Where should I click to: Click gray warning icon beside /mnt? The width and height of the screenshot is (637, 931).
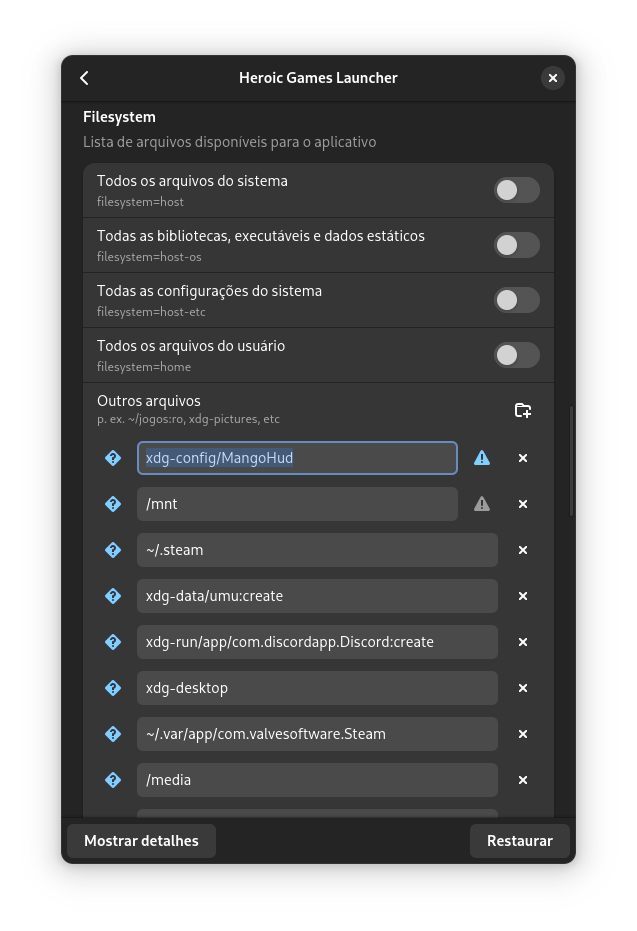pos(482,504)
